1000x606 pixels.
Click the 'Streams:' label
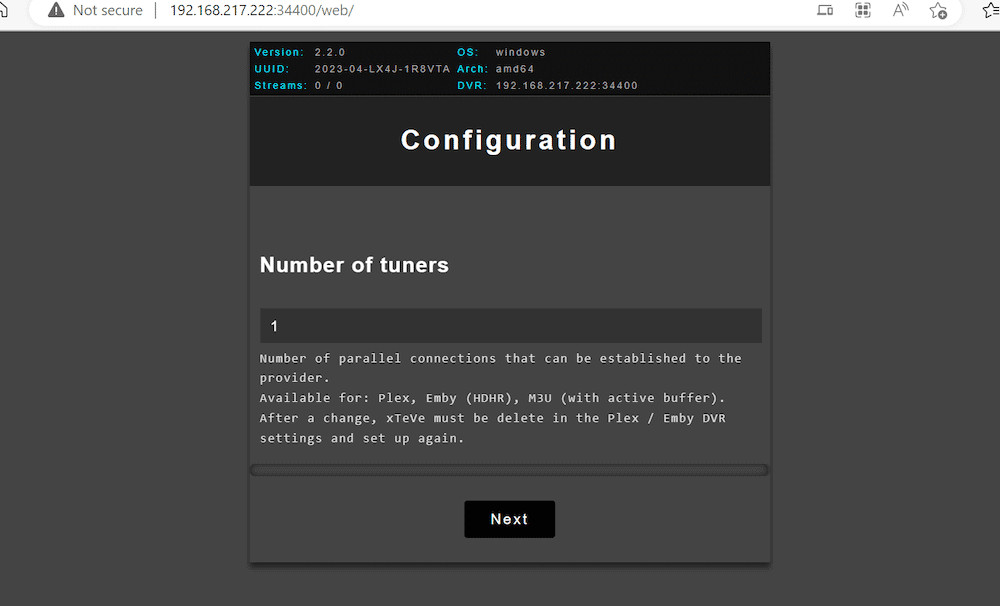pyautogui.click(x=280, y=85)
